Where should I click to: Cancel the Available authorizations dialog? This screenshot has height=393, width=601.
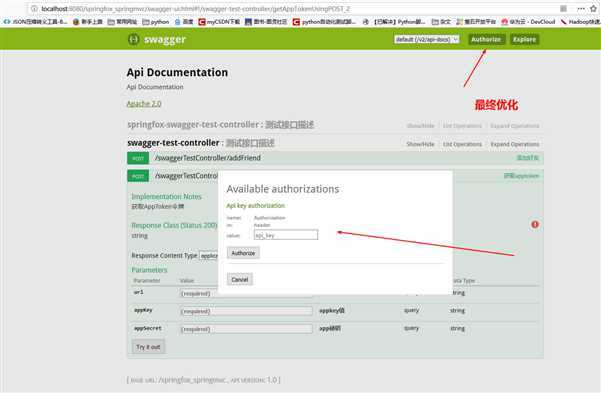240,280
